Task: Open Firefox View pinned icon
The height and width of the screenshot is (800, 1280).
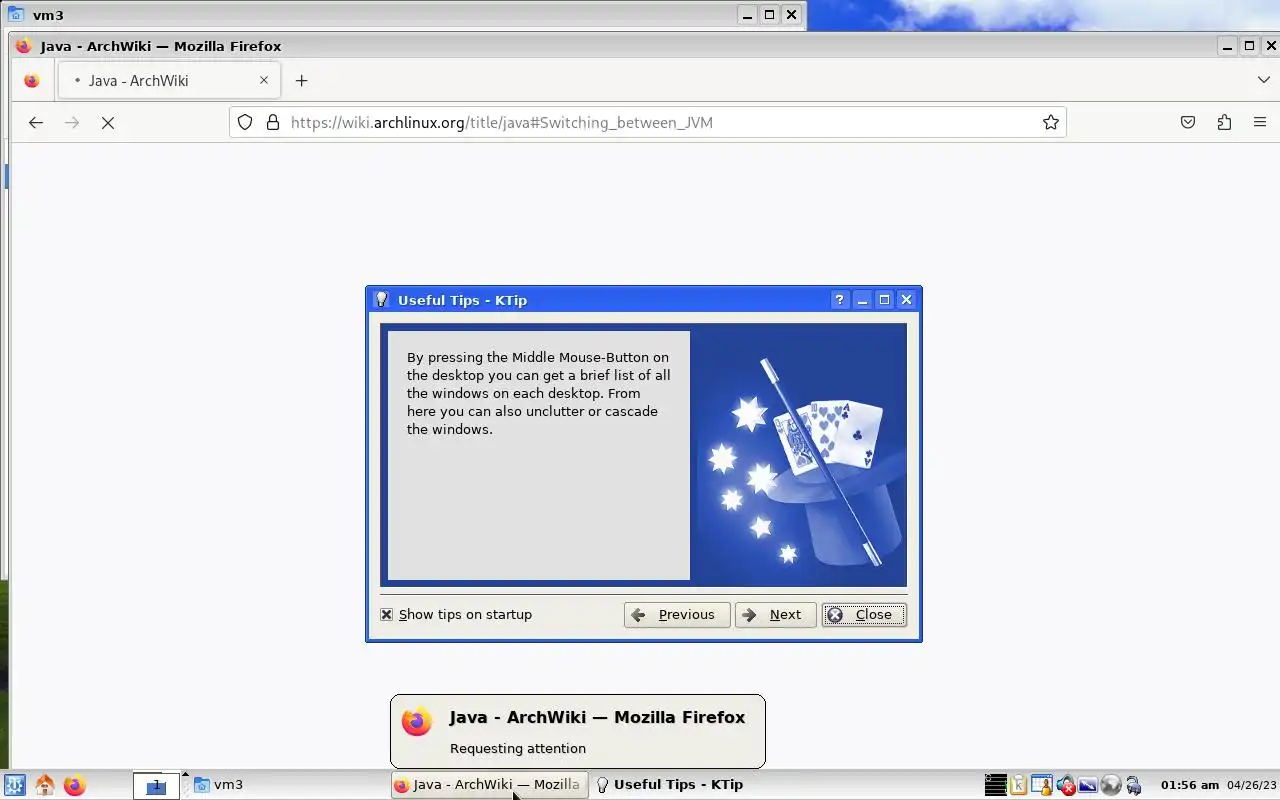Action: [x=32, y=80]
